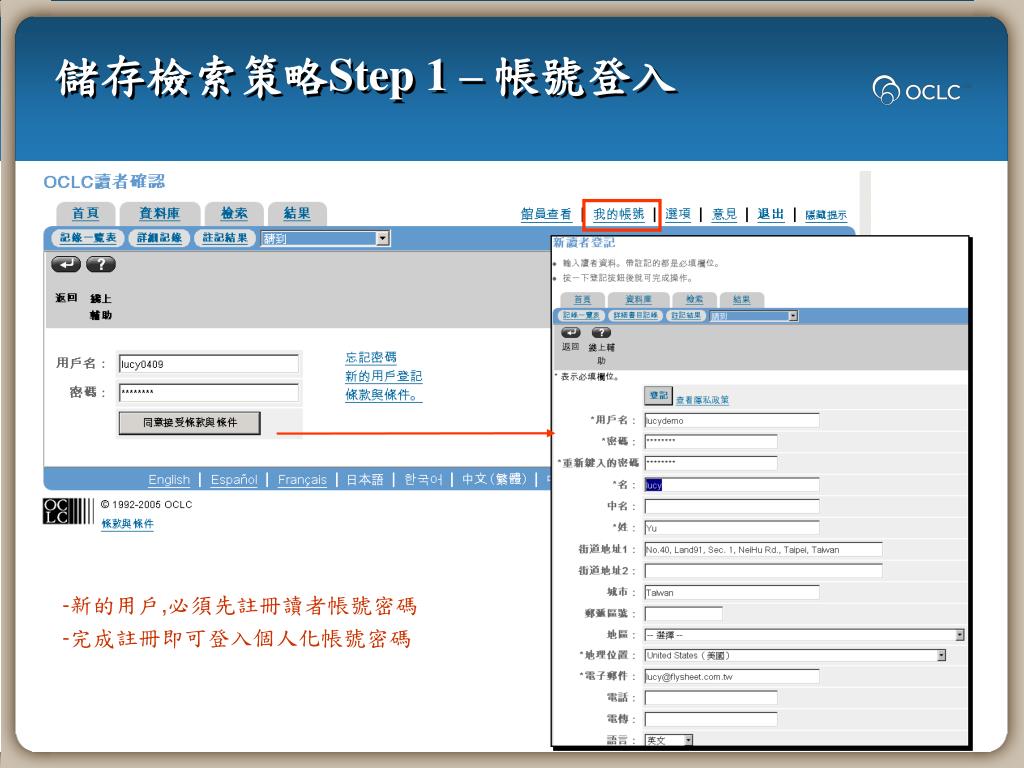
Task: Click the 隱藏提示 link
Action: point(825,215)
